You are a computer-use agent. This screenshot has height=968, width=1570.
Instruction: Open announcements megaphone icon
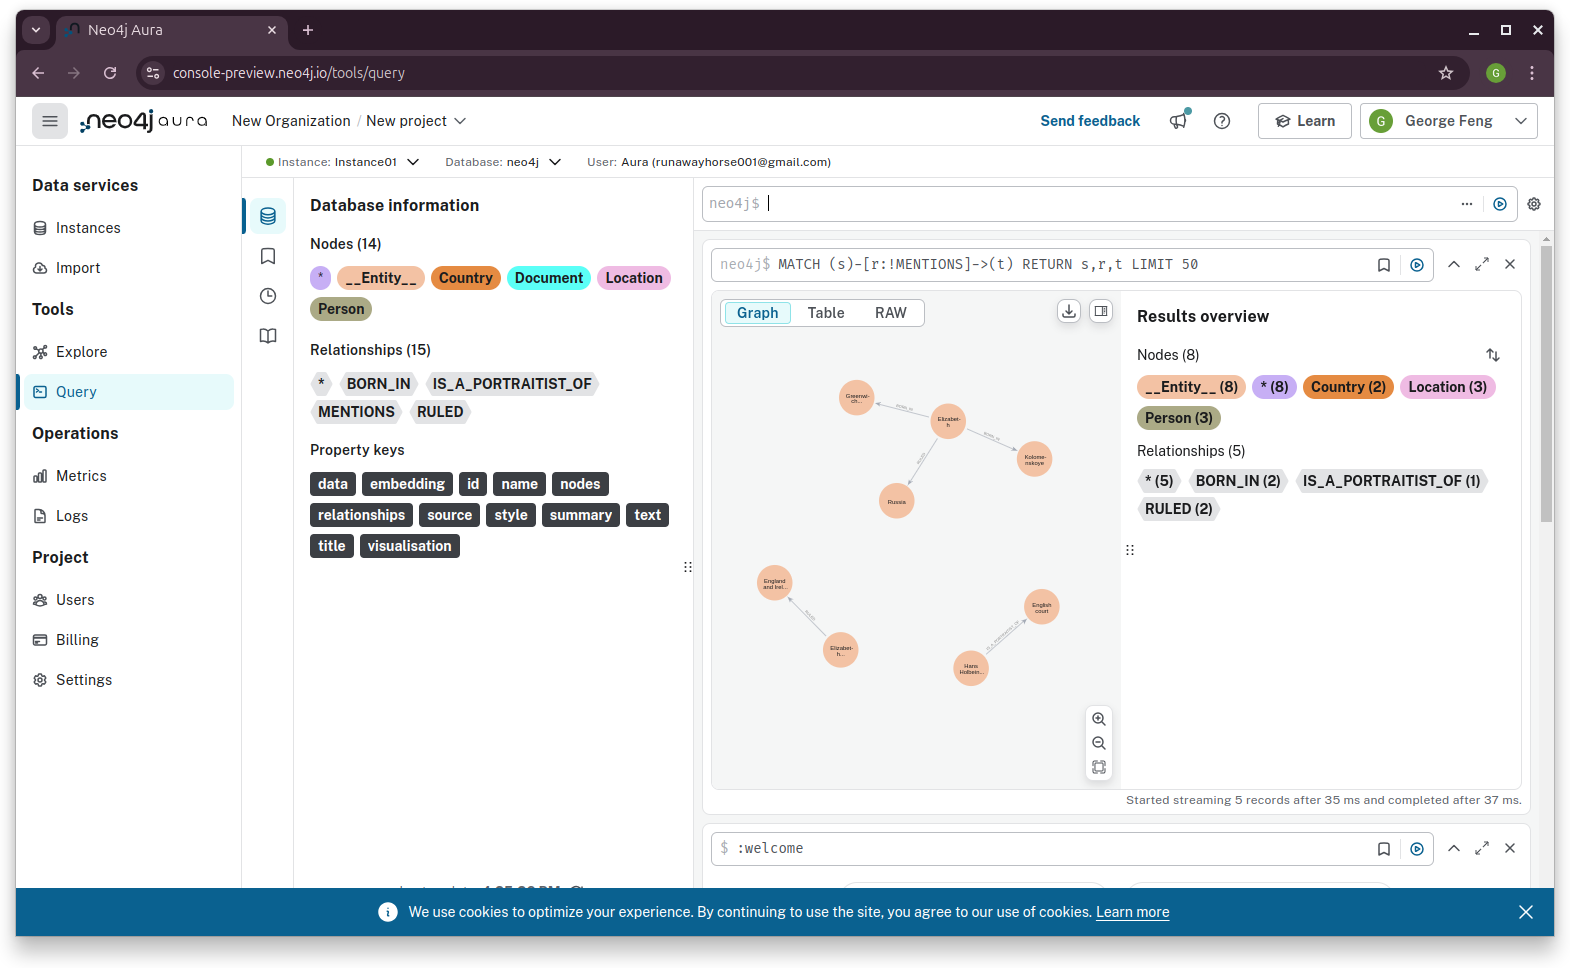click(1179, 121)
